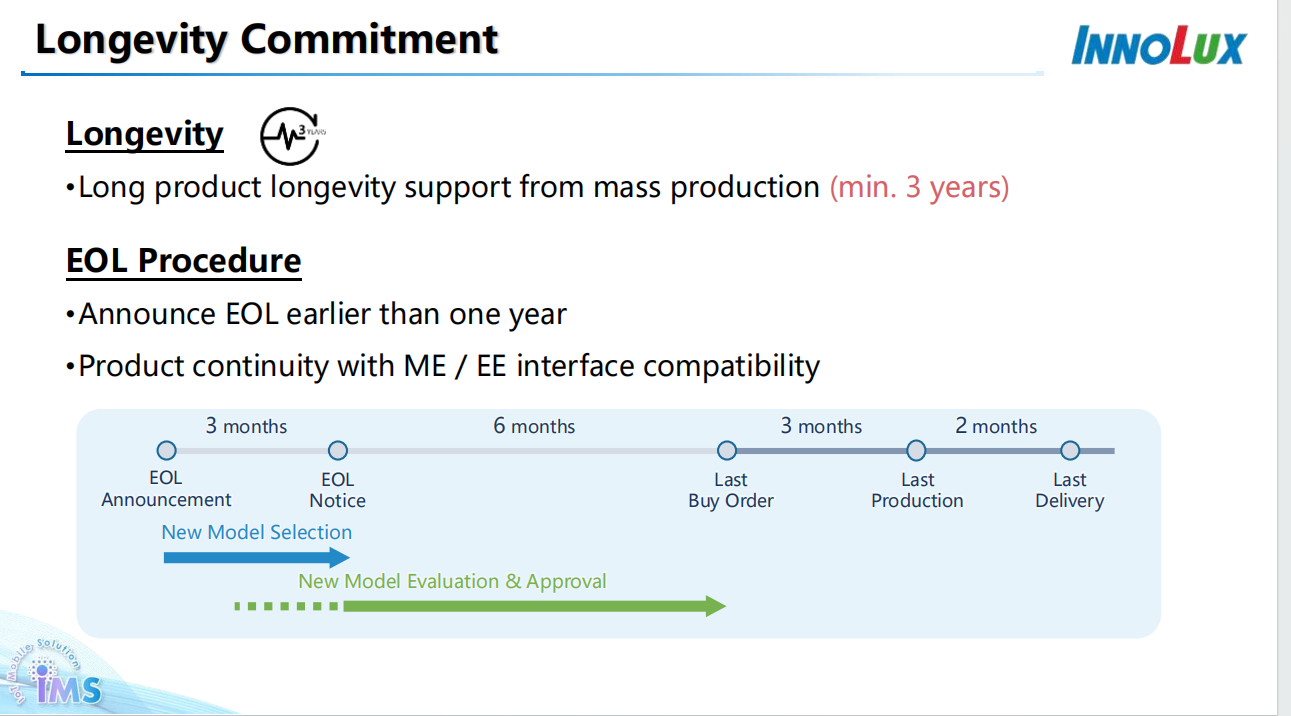The width and height of the screenshot is (1291, 716).
Task: Click the Longevity Commitment slide title
Action: 266,40
